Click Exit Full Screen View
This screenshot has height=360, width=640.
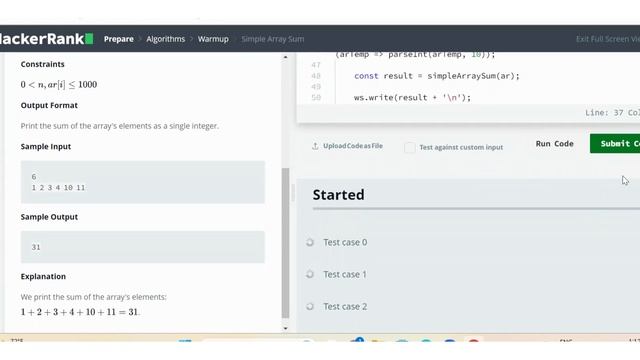tap(608, 39)
